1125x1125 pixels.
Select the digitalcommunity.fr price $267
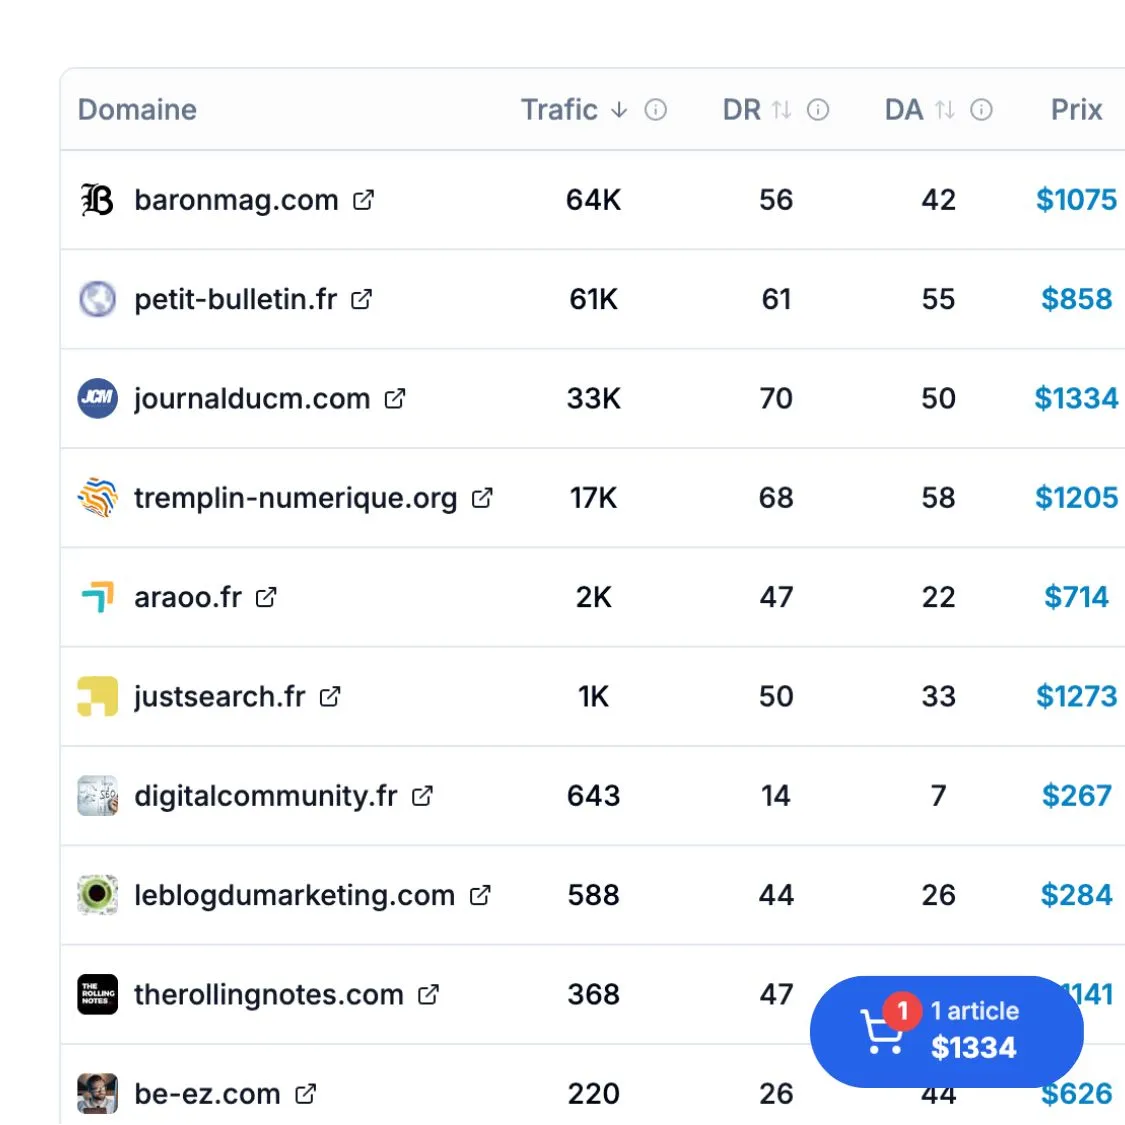(x=1076, y=796)
